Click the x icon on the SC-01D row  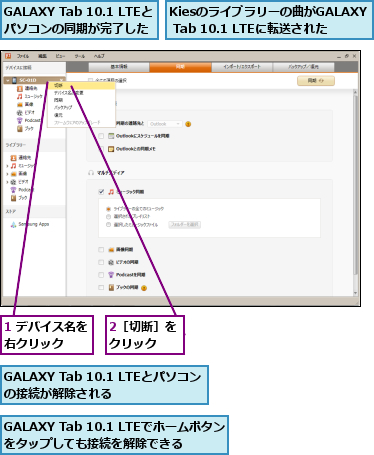click(x=61, y=80)
